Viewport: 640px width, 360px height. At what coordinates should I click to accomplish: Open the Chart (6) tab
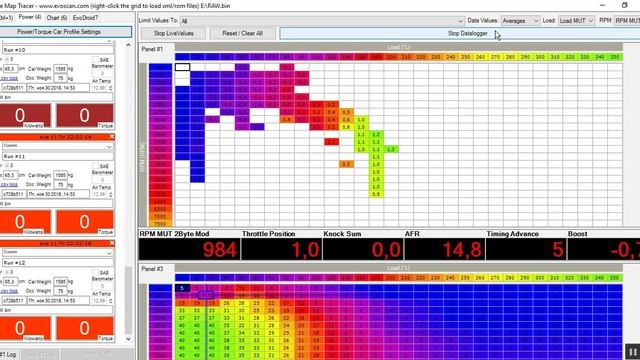point(57,18)
